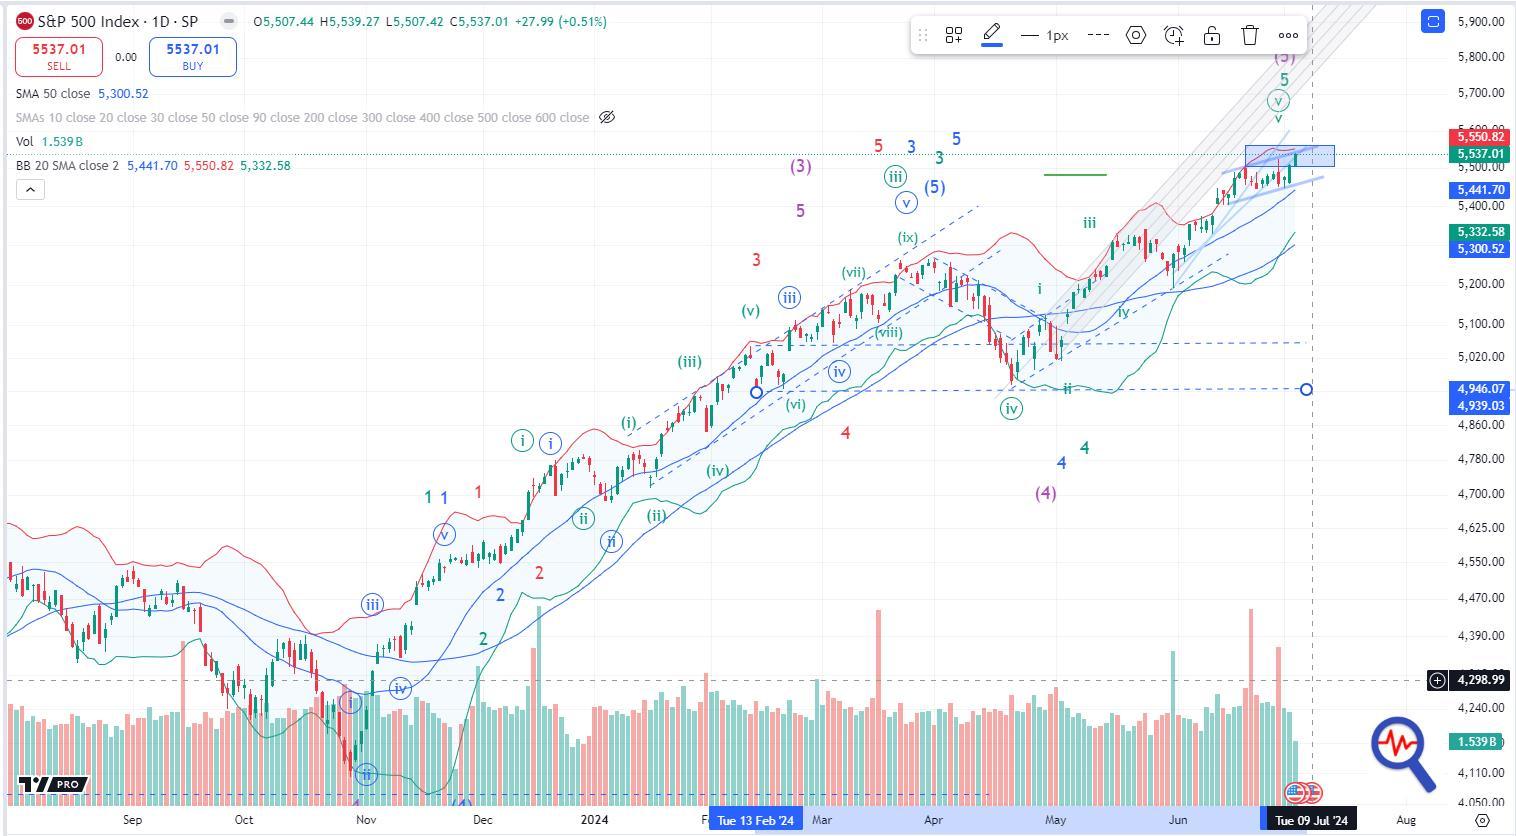Click the Tue 09 Jul '24 date label
The image size is (1516, 836).
[x=1310, y=820]
